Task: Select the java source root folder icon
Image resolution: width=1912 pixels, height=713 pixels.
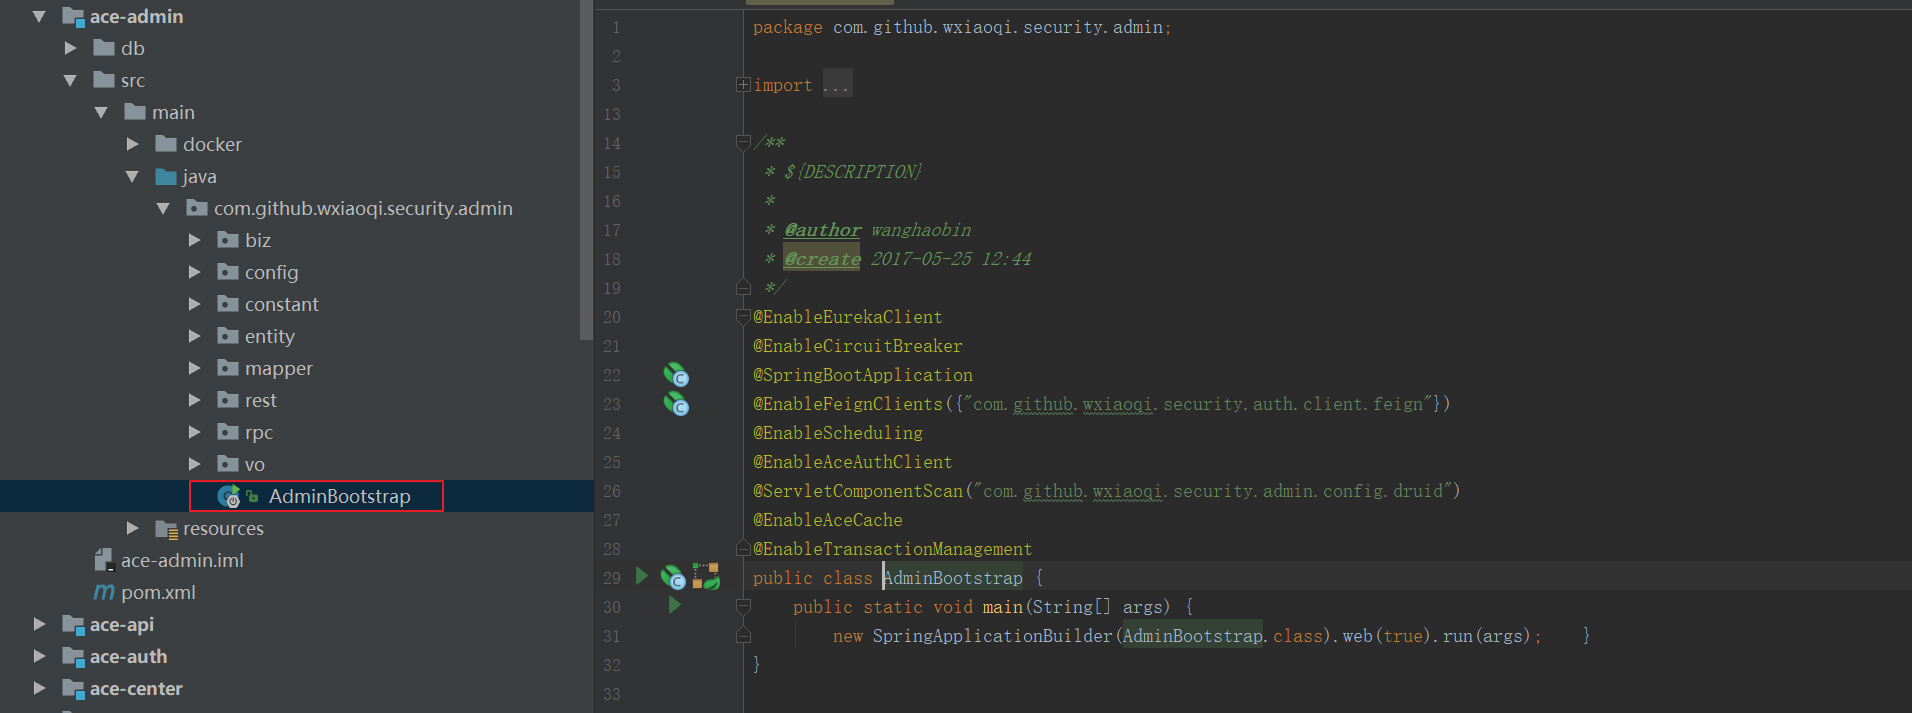Action: tap(166, 176)
